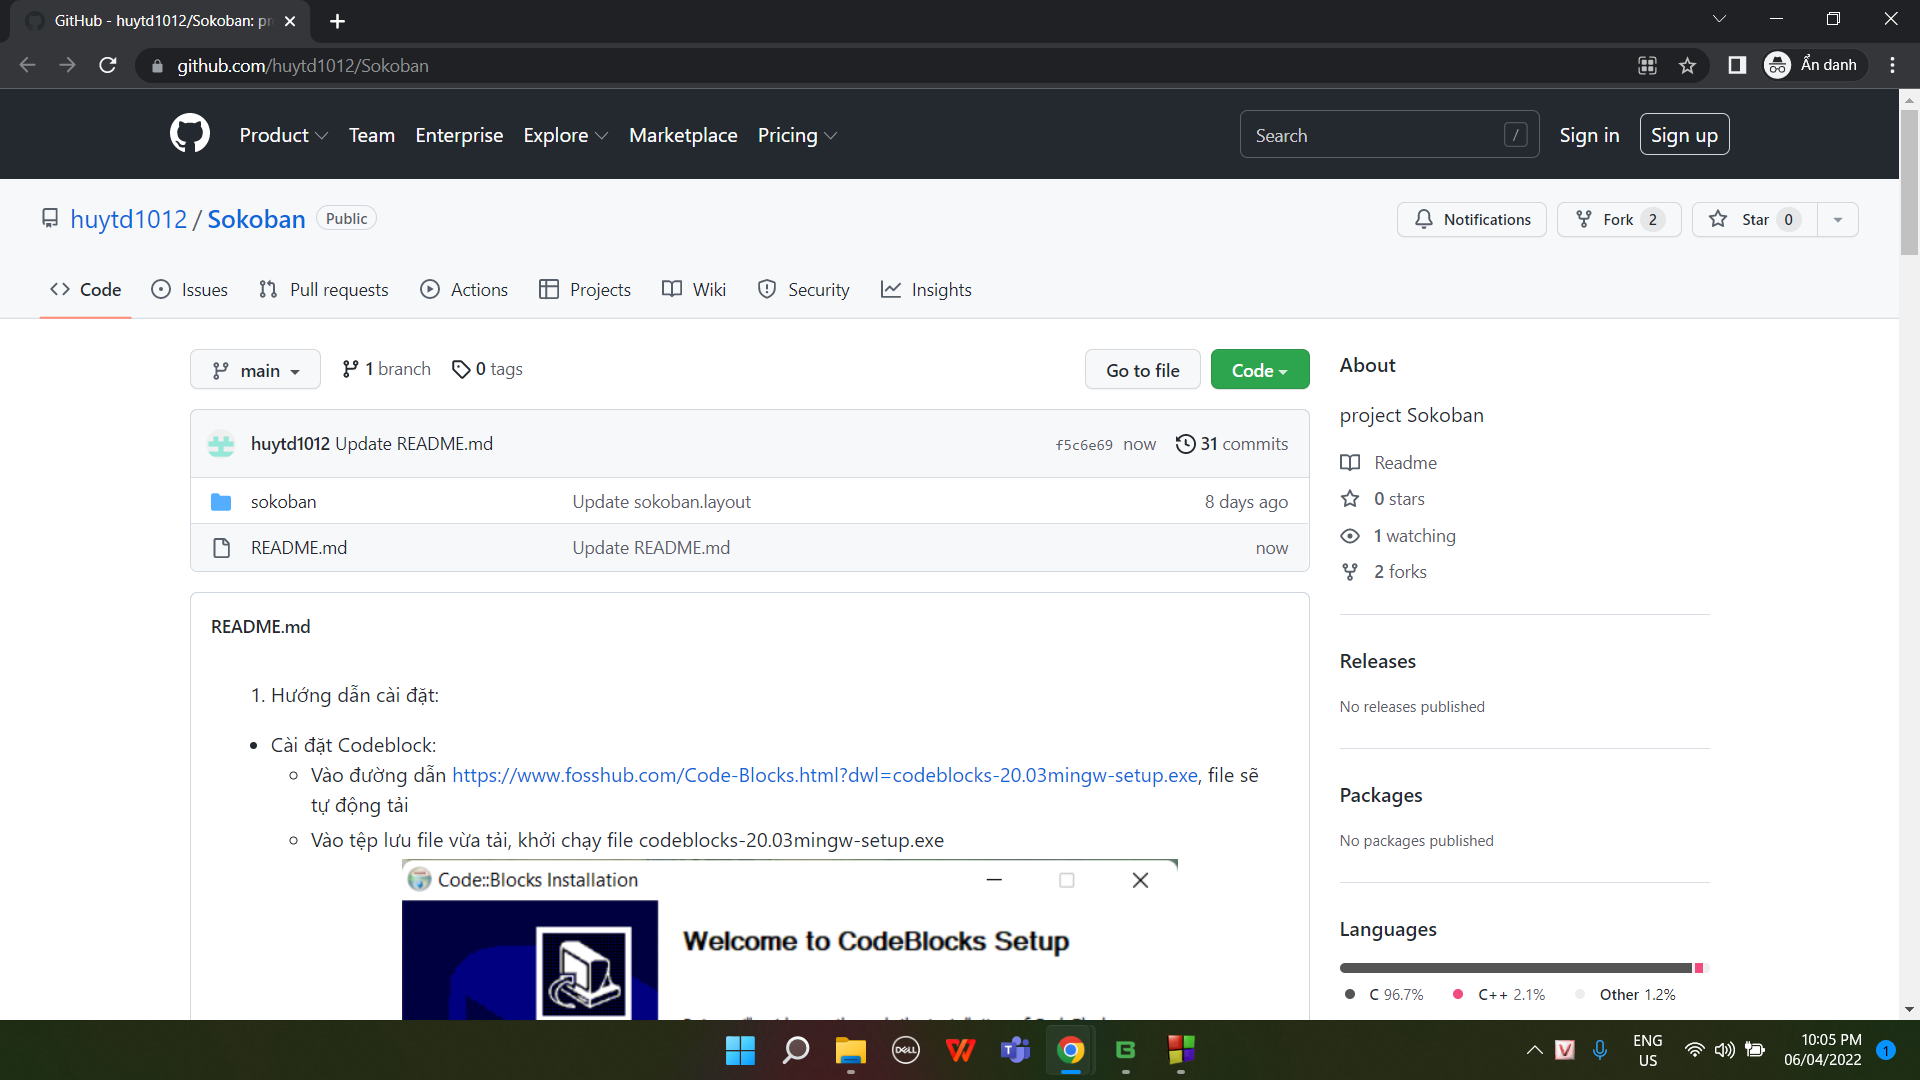The width and height of the screenshot is (1920, 1080).
Task: Click the Go to file button
Action: [1143, 370]
